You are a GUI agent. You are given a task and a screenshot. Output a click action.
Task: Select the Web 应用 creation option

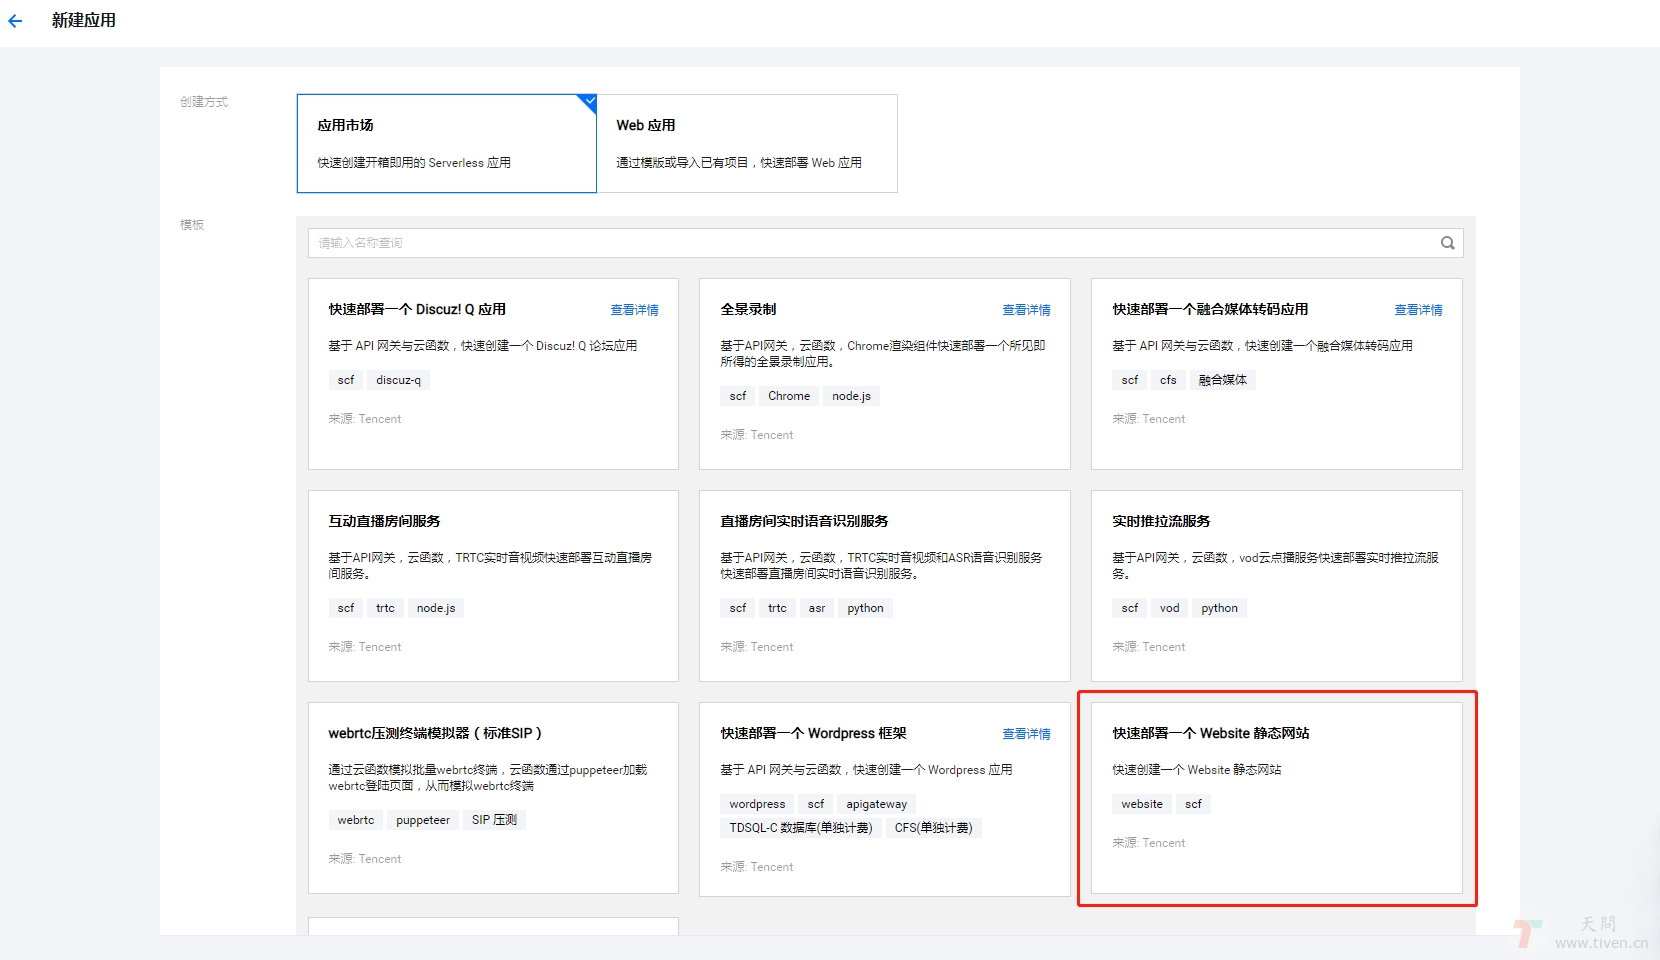coord(747,143)
